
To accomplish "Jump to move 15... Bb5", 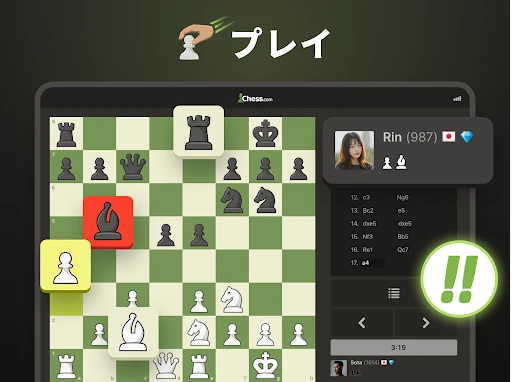I will point(403,236).
